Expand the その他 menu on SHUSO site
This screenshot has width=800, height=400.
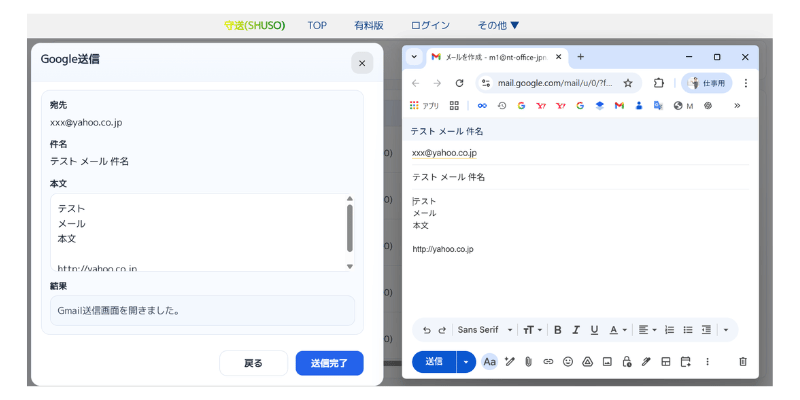pos(498,26)
